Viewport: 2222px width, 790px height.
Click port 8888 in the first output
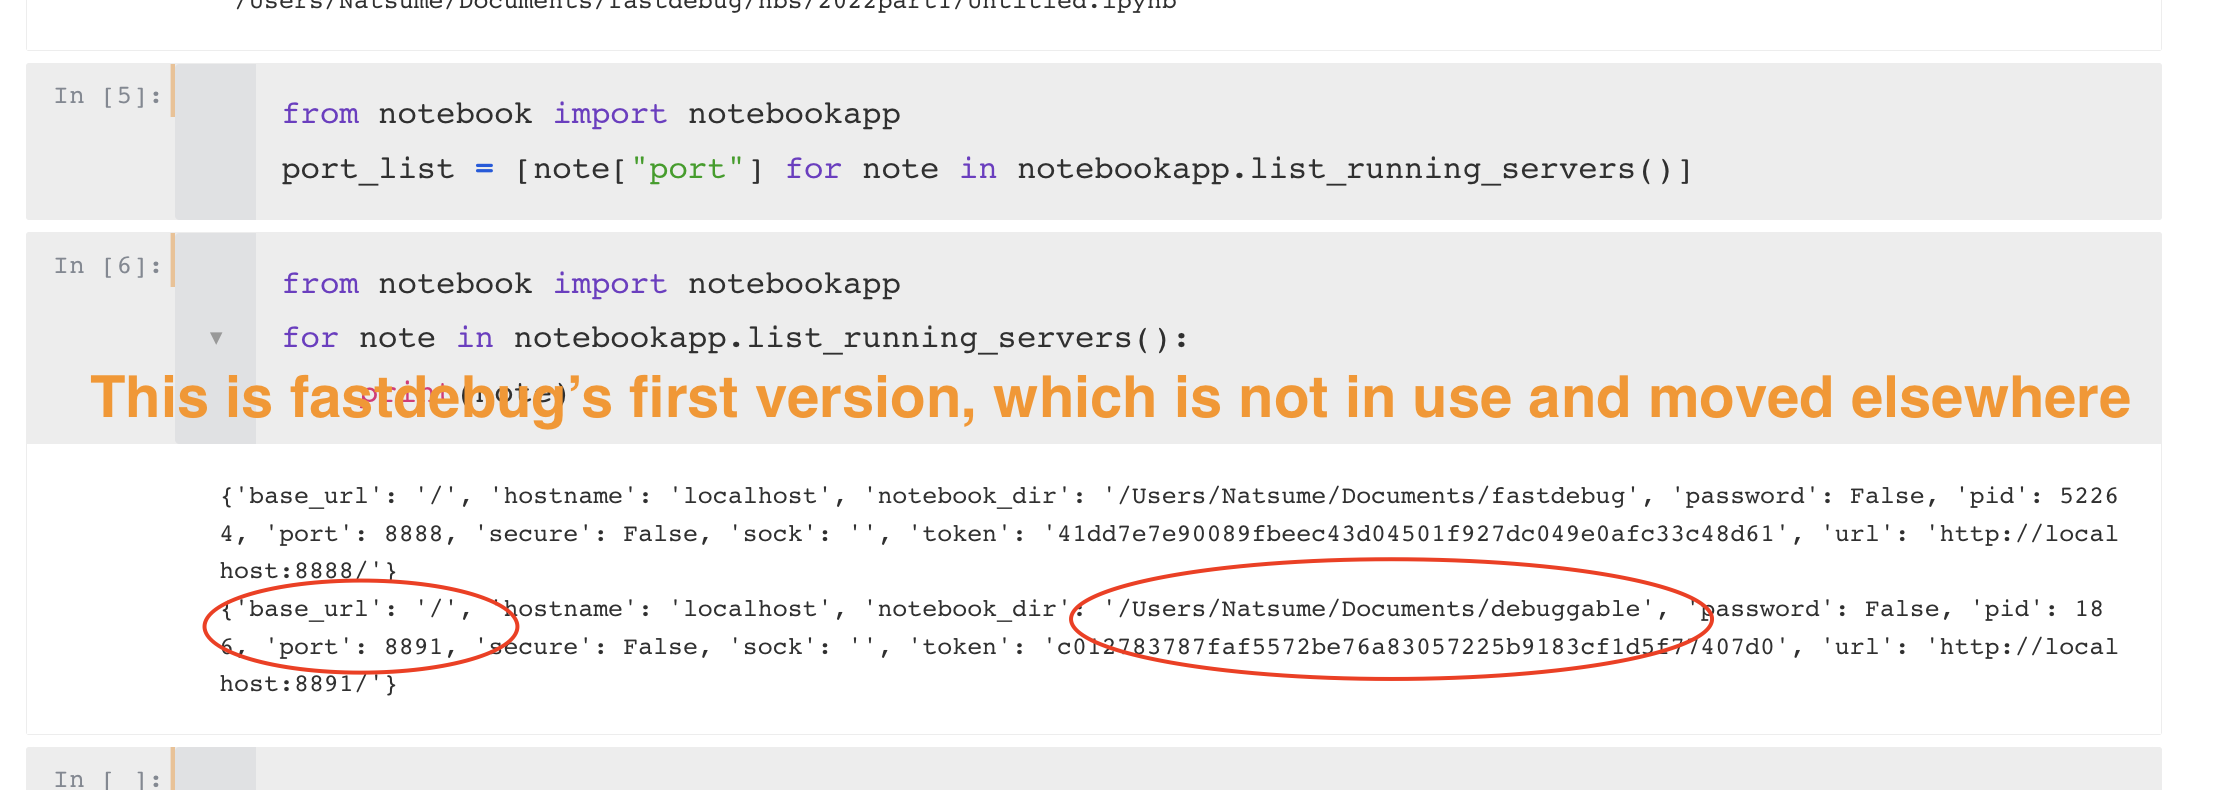click(414, 534)
